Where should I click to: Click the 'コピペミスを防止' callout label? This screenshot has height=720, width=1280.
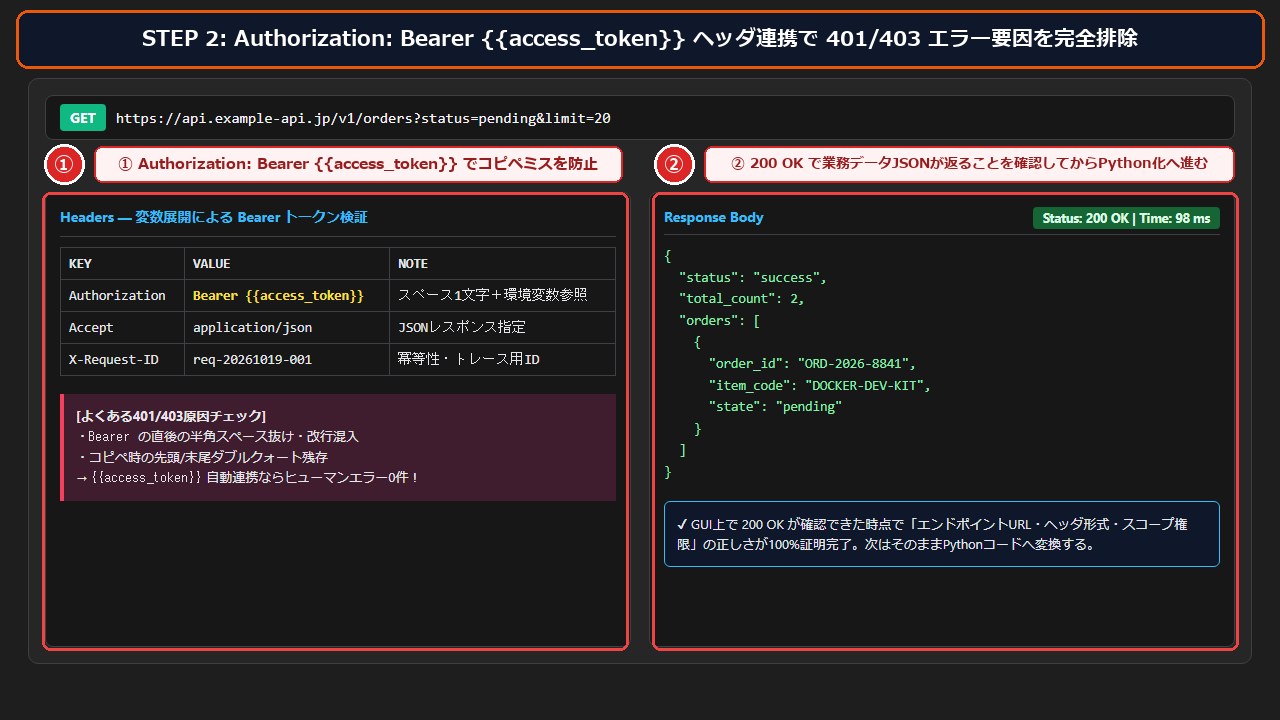point(358,165)
